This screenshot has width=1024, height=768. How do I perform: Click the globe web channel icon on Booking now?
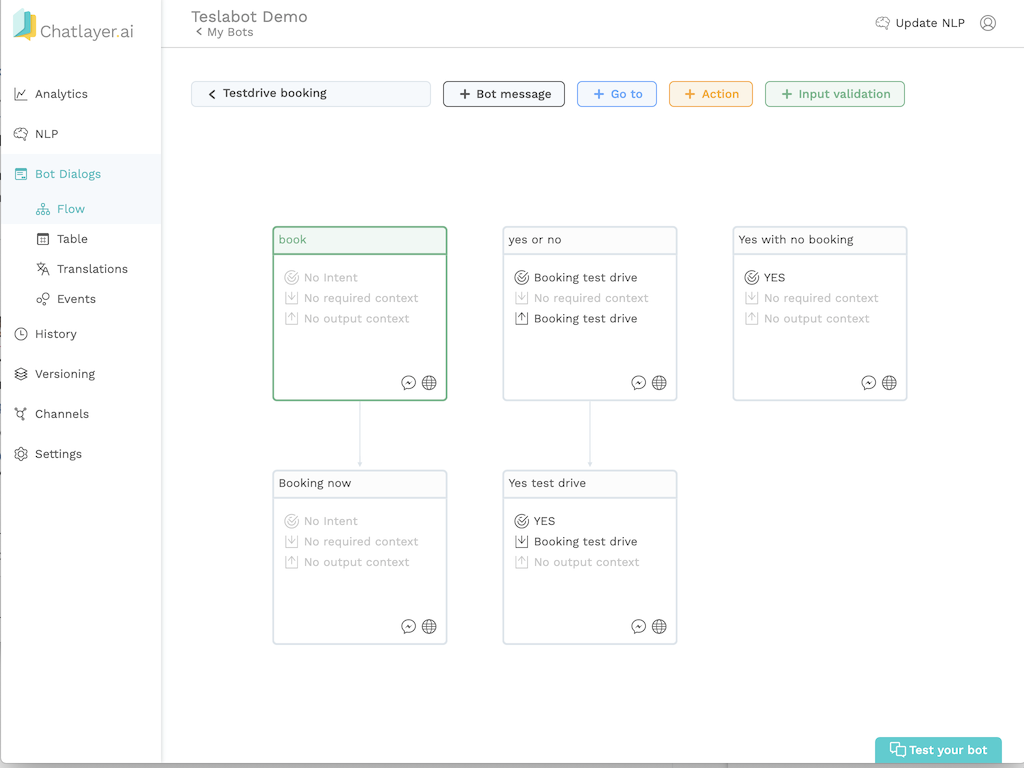[x=429, y=626]
